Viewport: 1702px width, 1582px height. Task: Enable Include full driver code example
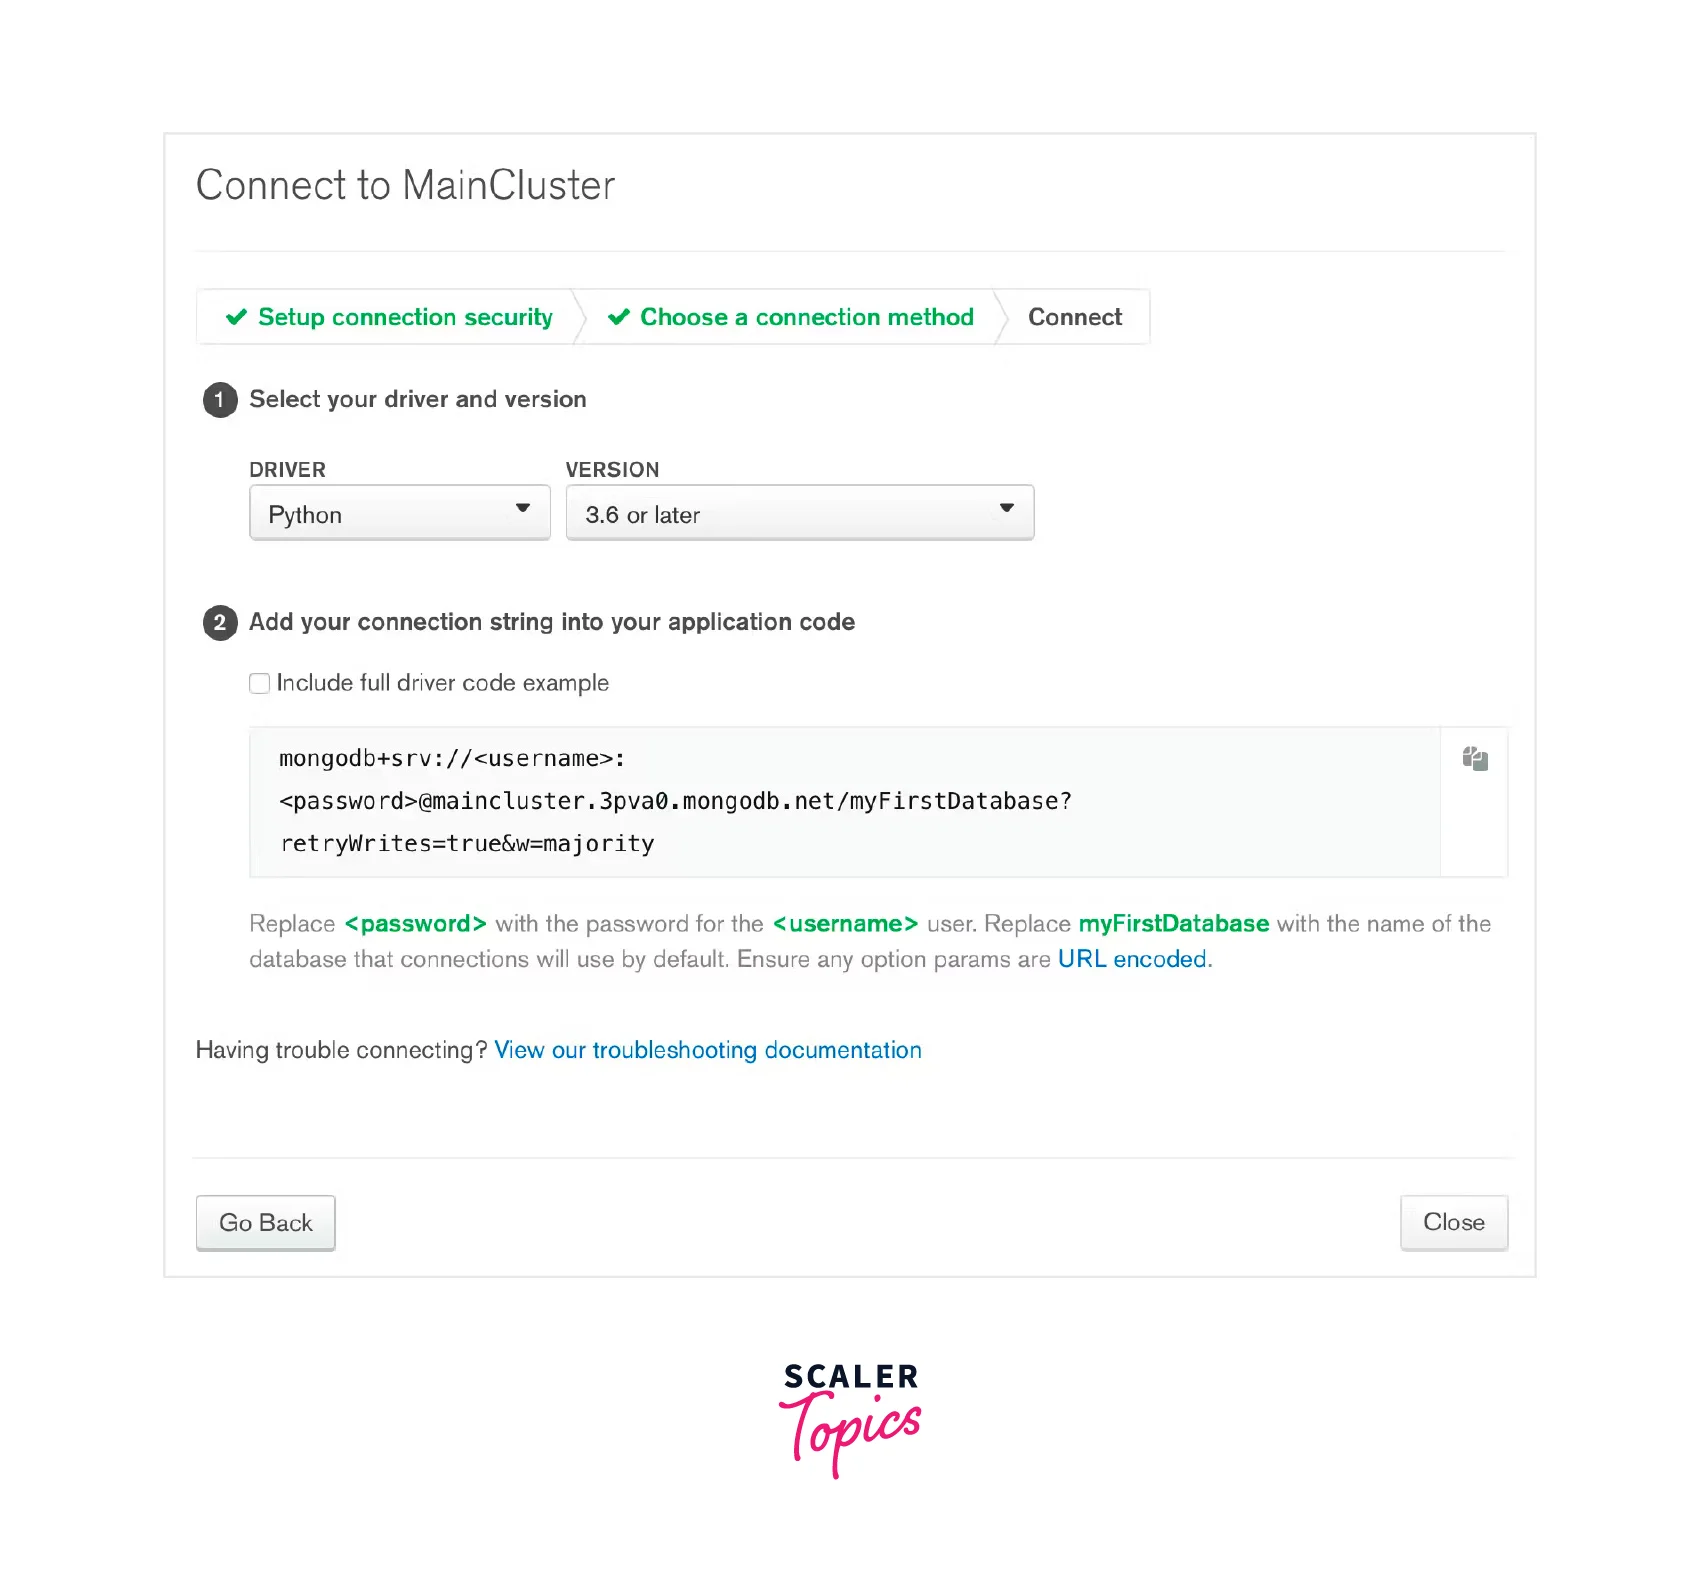pos(260,683)
